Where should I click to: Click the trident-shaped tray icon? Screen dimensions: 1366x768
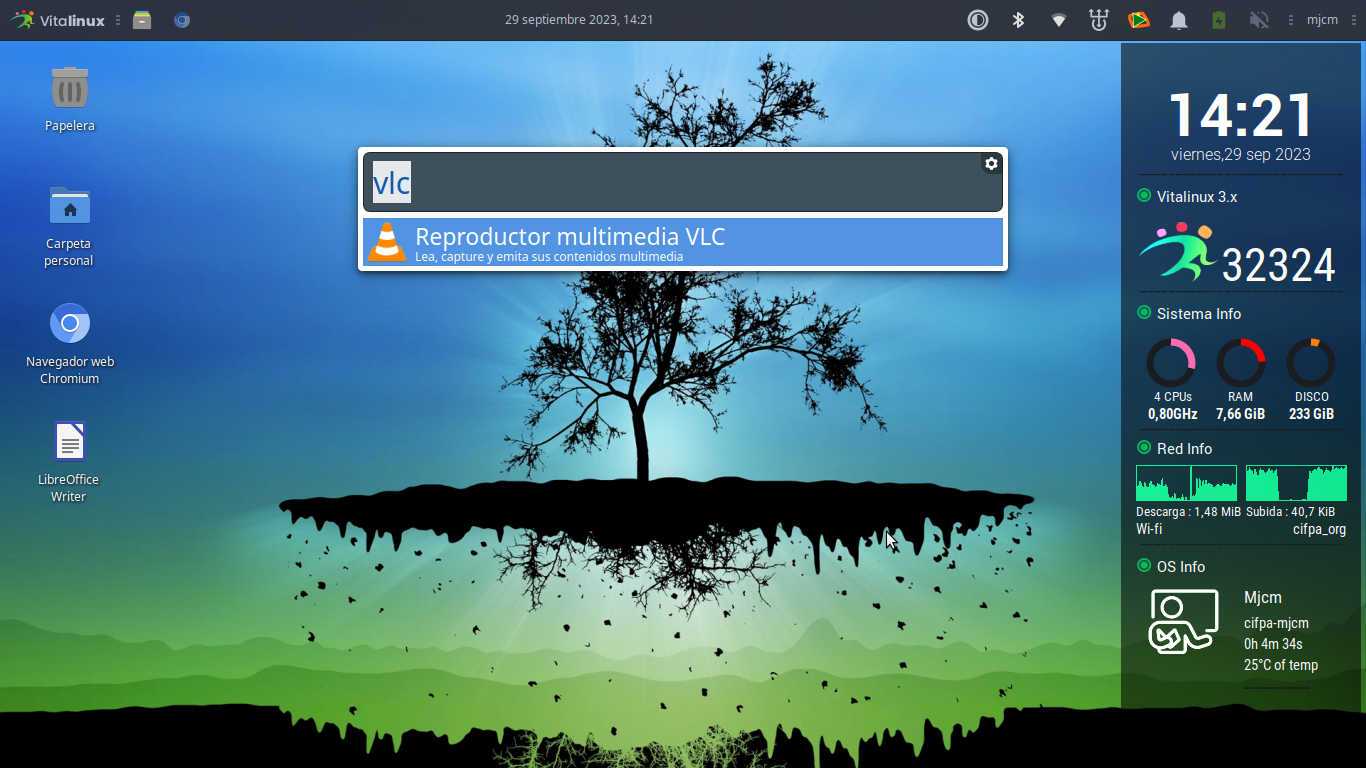pyautogui.click(x=1099, y=20)
